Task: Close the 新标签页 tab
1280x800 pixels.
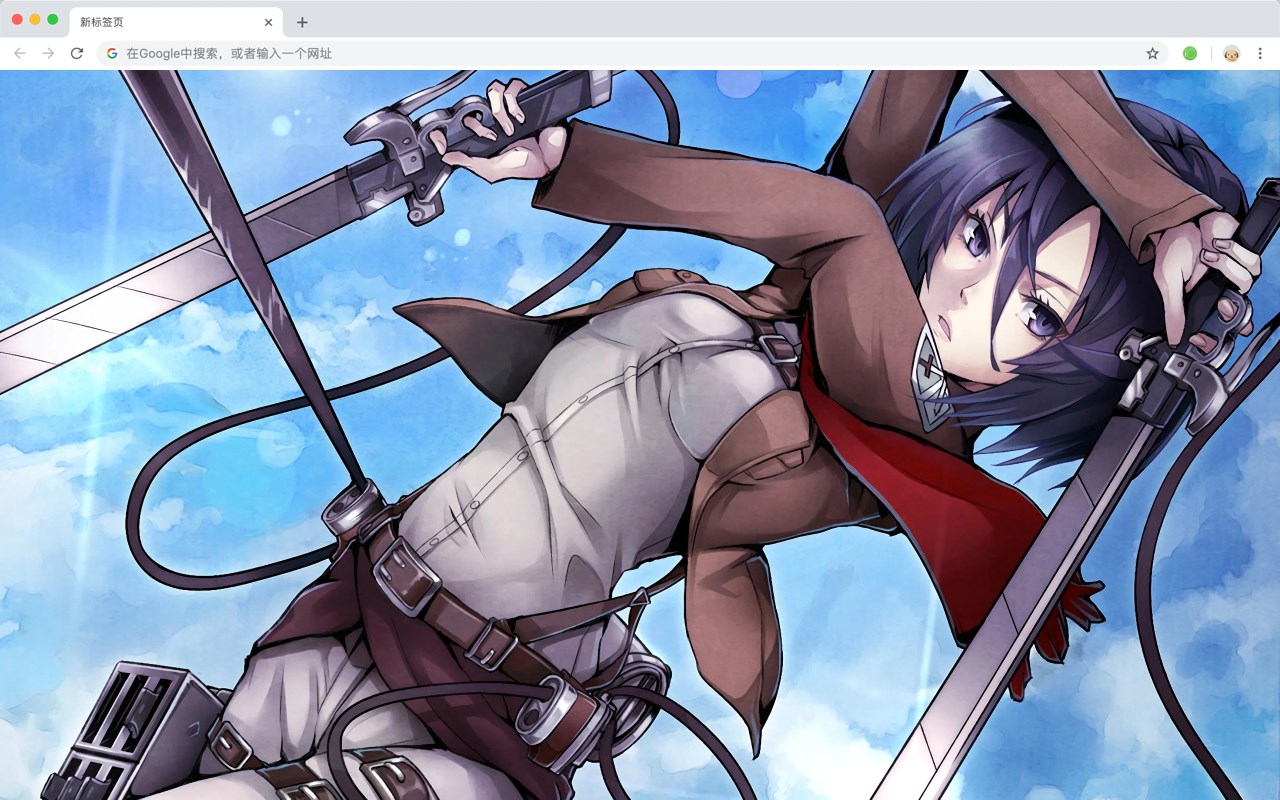Action: (268, 22)
